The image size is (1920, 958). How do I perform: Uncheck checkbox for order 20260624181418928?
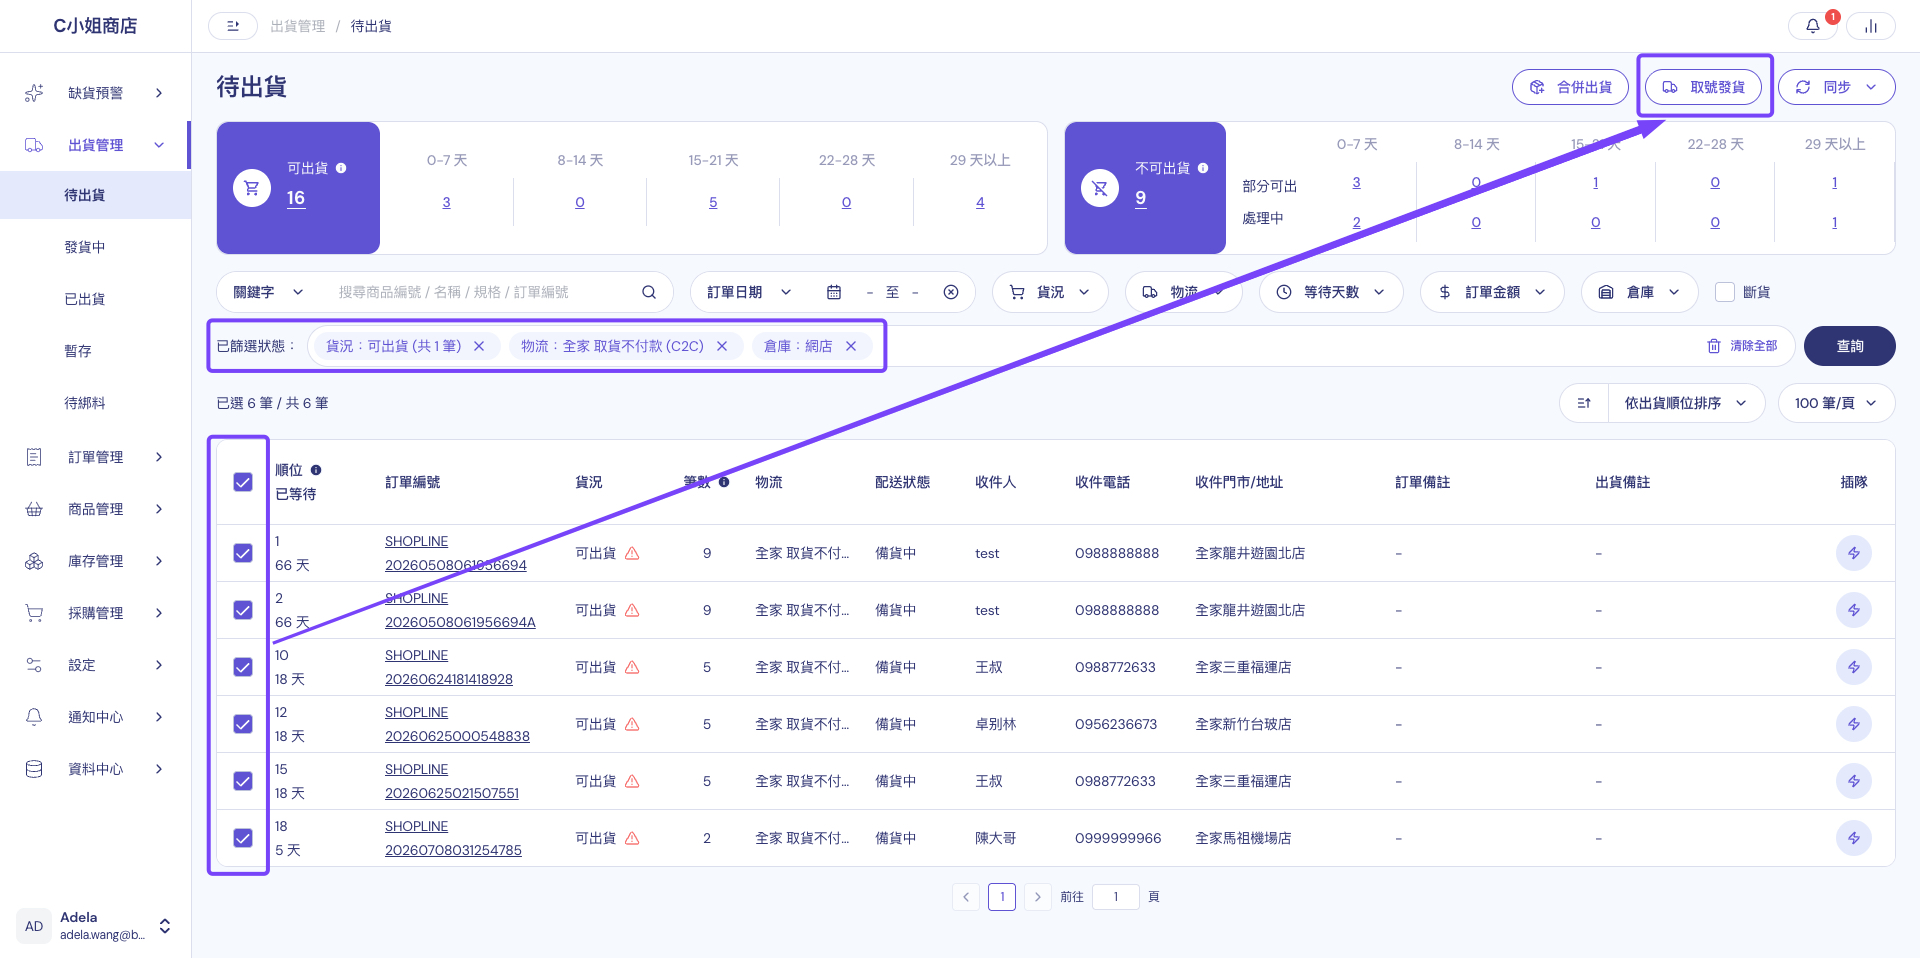243,667
